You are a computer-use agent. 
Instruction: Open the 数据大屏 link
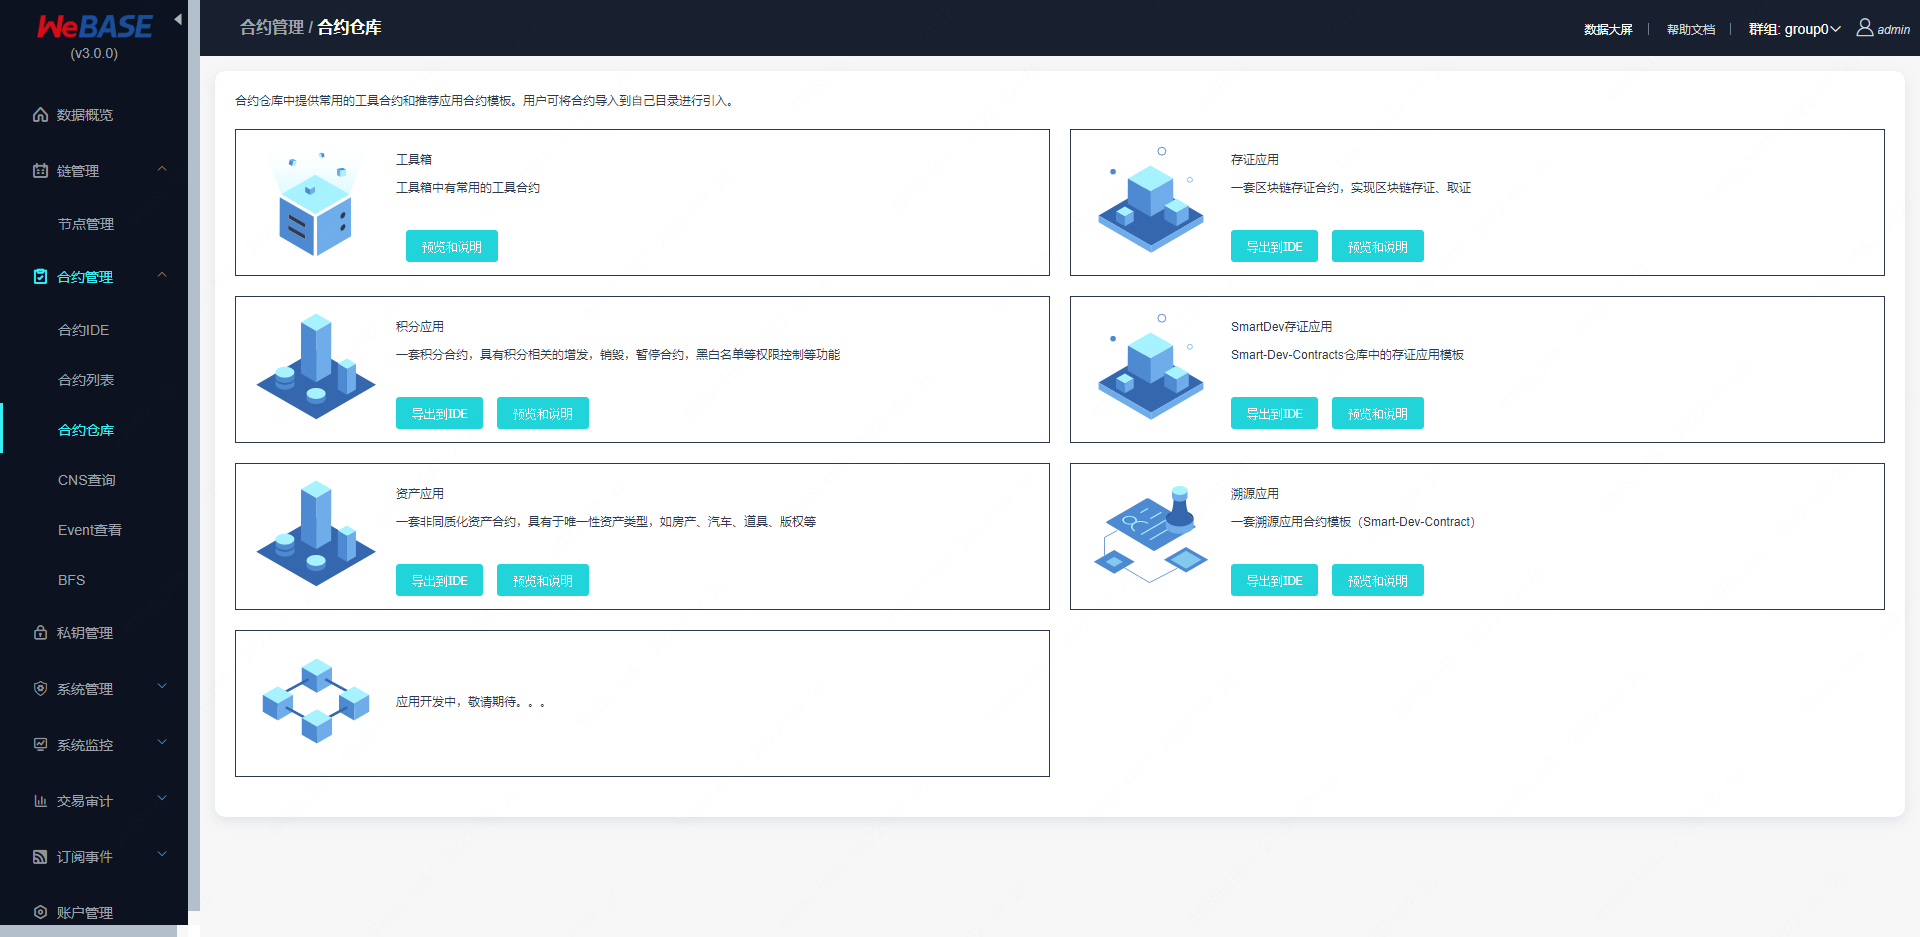(x=1608, y=29)
